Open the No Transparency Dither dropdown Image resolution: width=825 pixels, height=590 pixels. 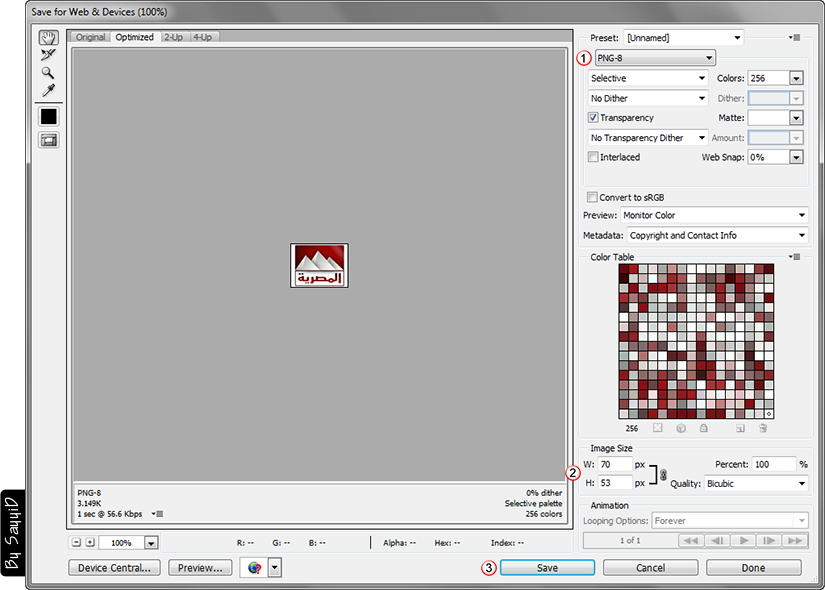(x=648, y=137)
